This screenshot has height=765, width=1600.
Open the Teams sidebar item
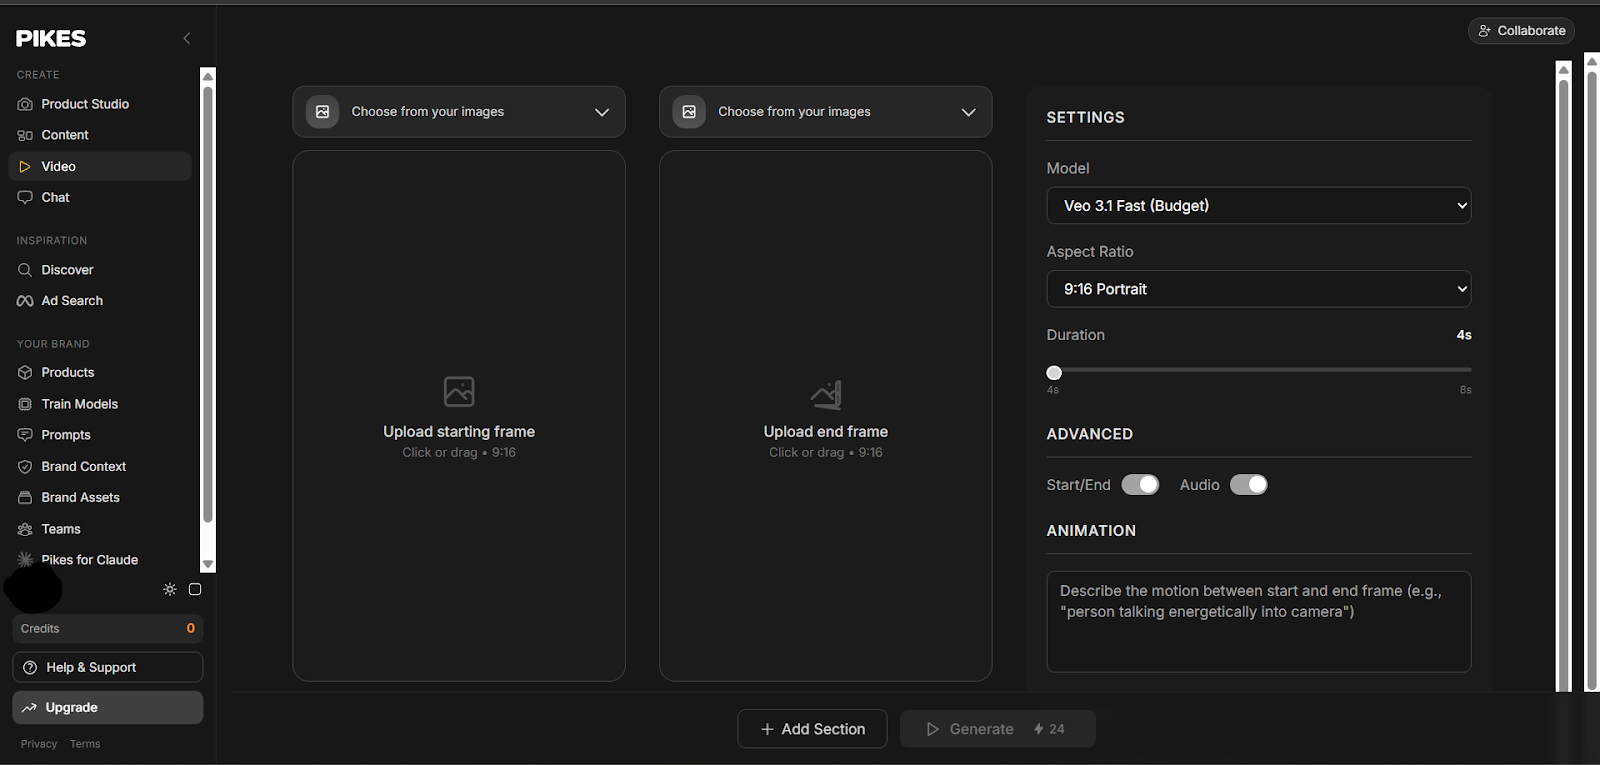100,529
